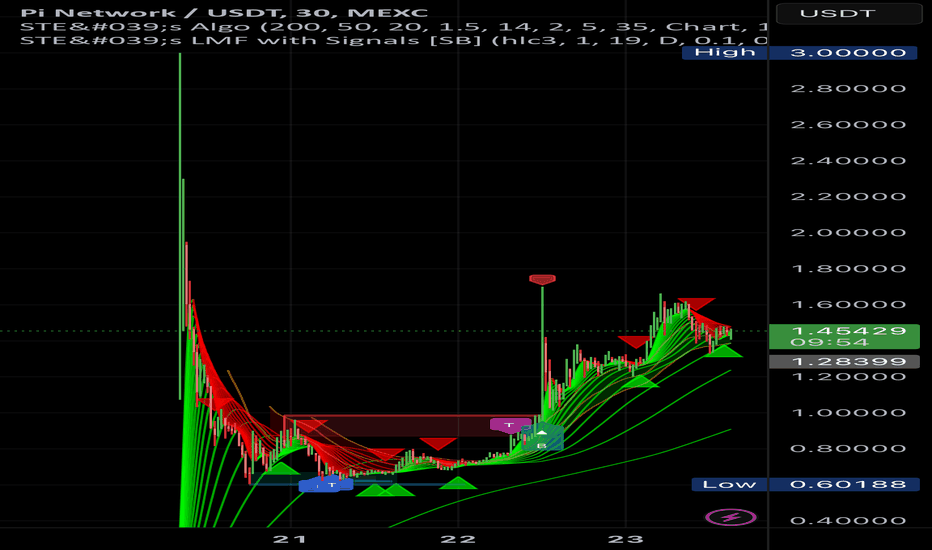This screenshot has width=932, height=550.
Task: Click the 1.00000 price scale label
Action: click(848, 413)
